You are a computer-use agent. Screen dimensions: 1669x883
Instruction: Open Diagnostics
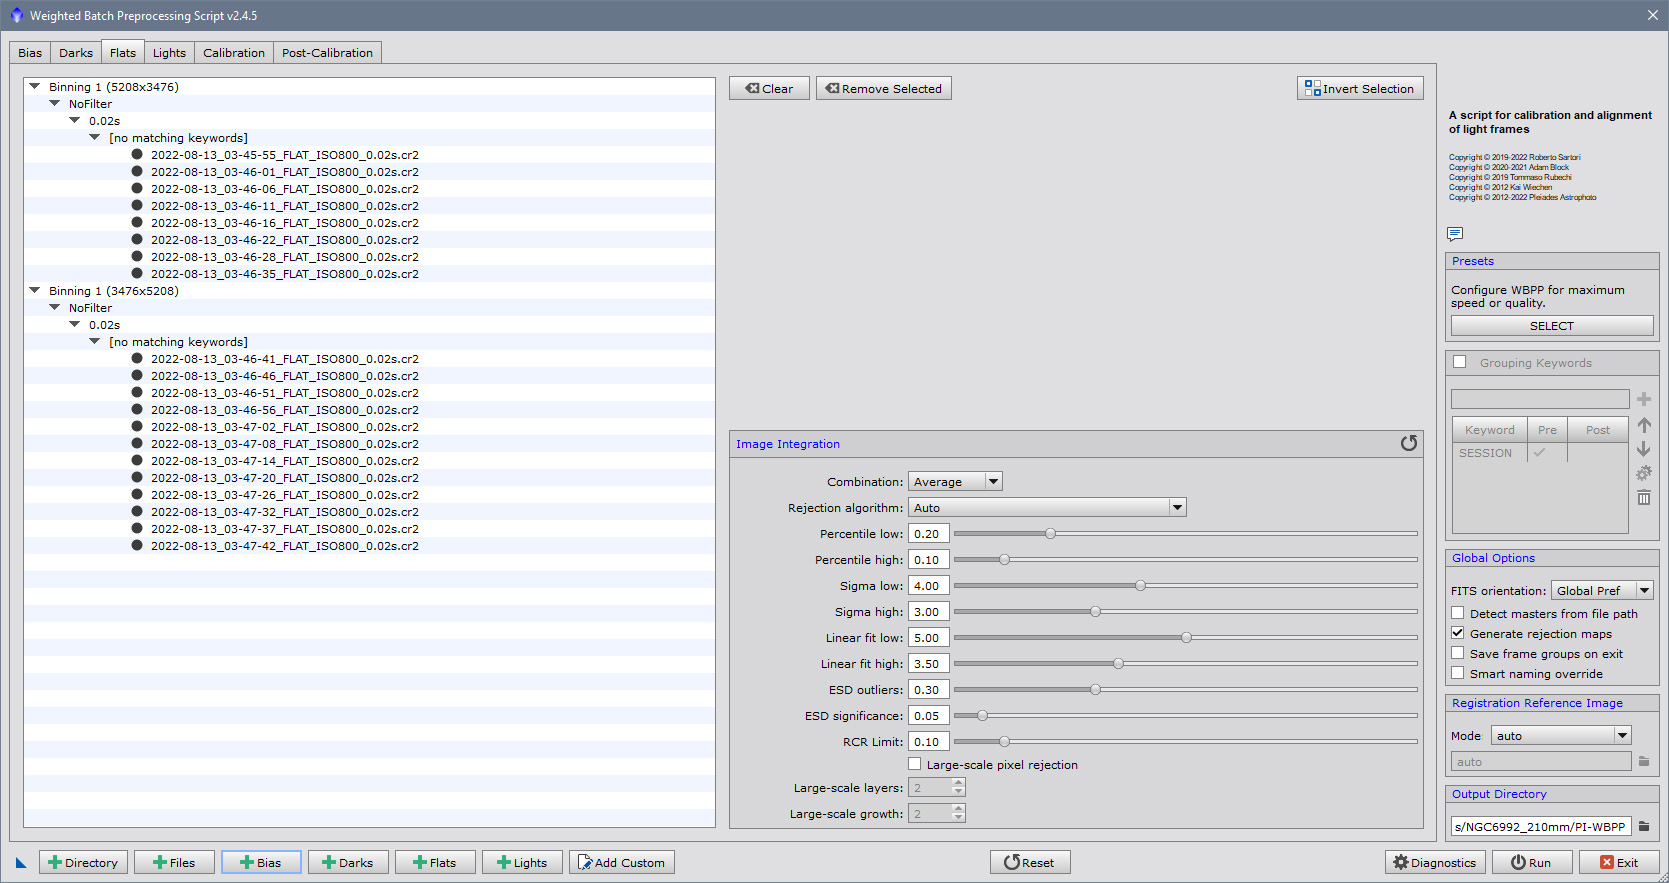coord(1435,862)
